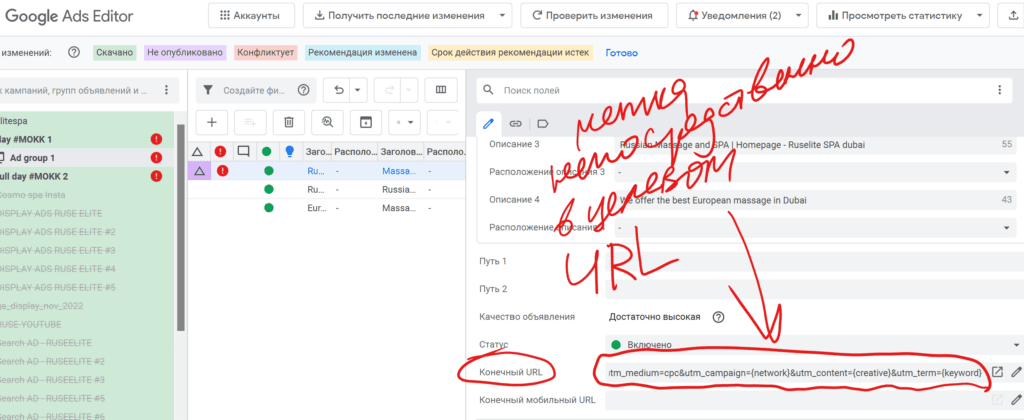Click the Конечный URL input field
Screen dimensions: 1024x420
click(794, 372)
